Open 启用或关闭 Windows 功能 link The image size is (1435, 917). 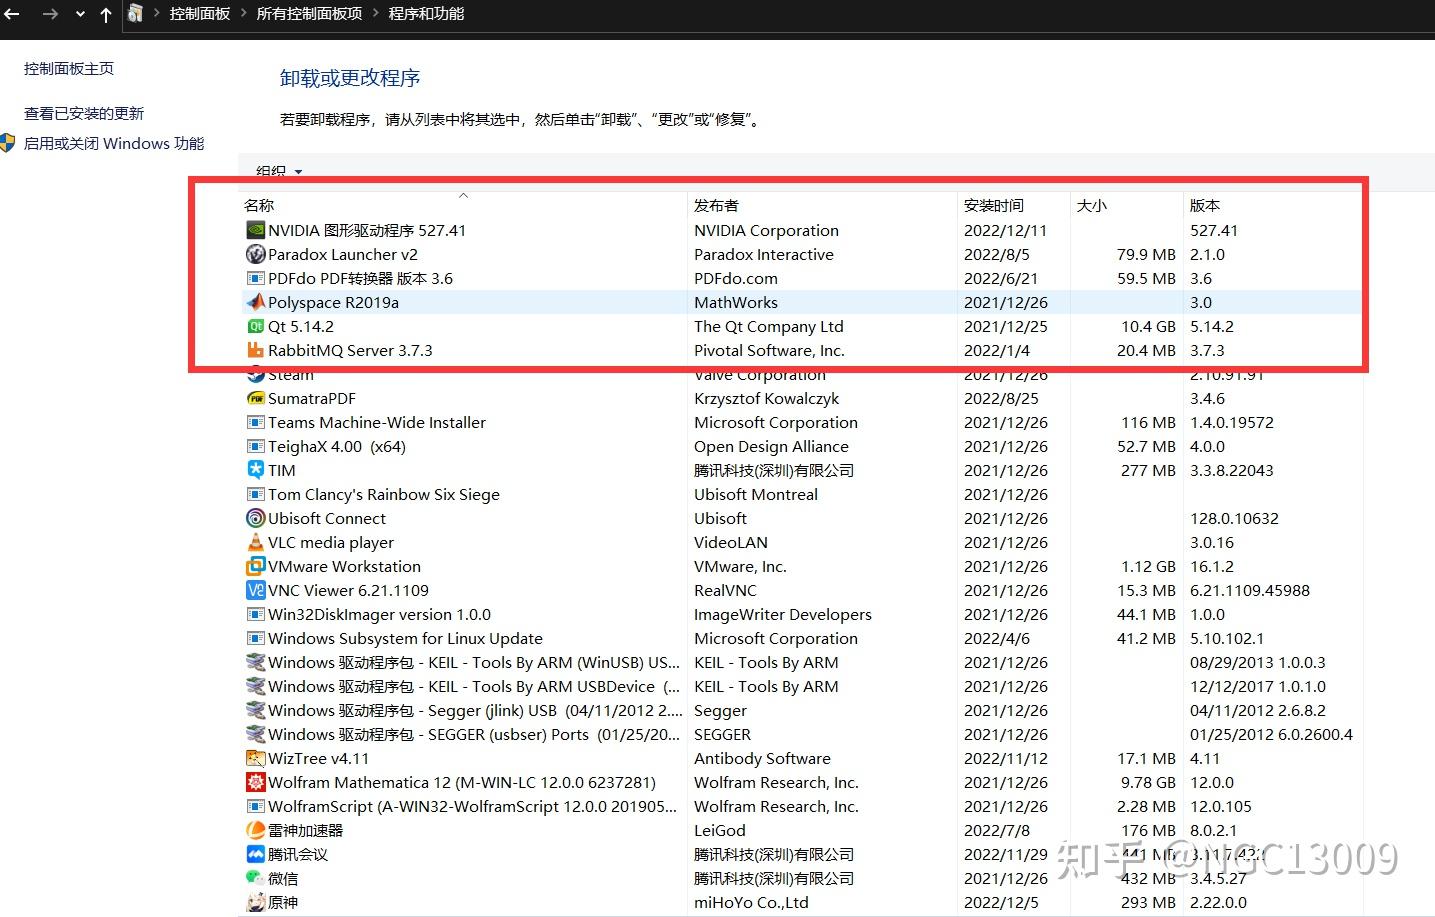114,144
